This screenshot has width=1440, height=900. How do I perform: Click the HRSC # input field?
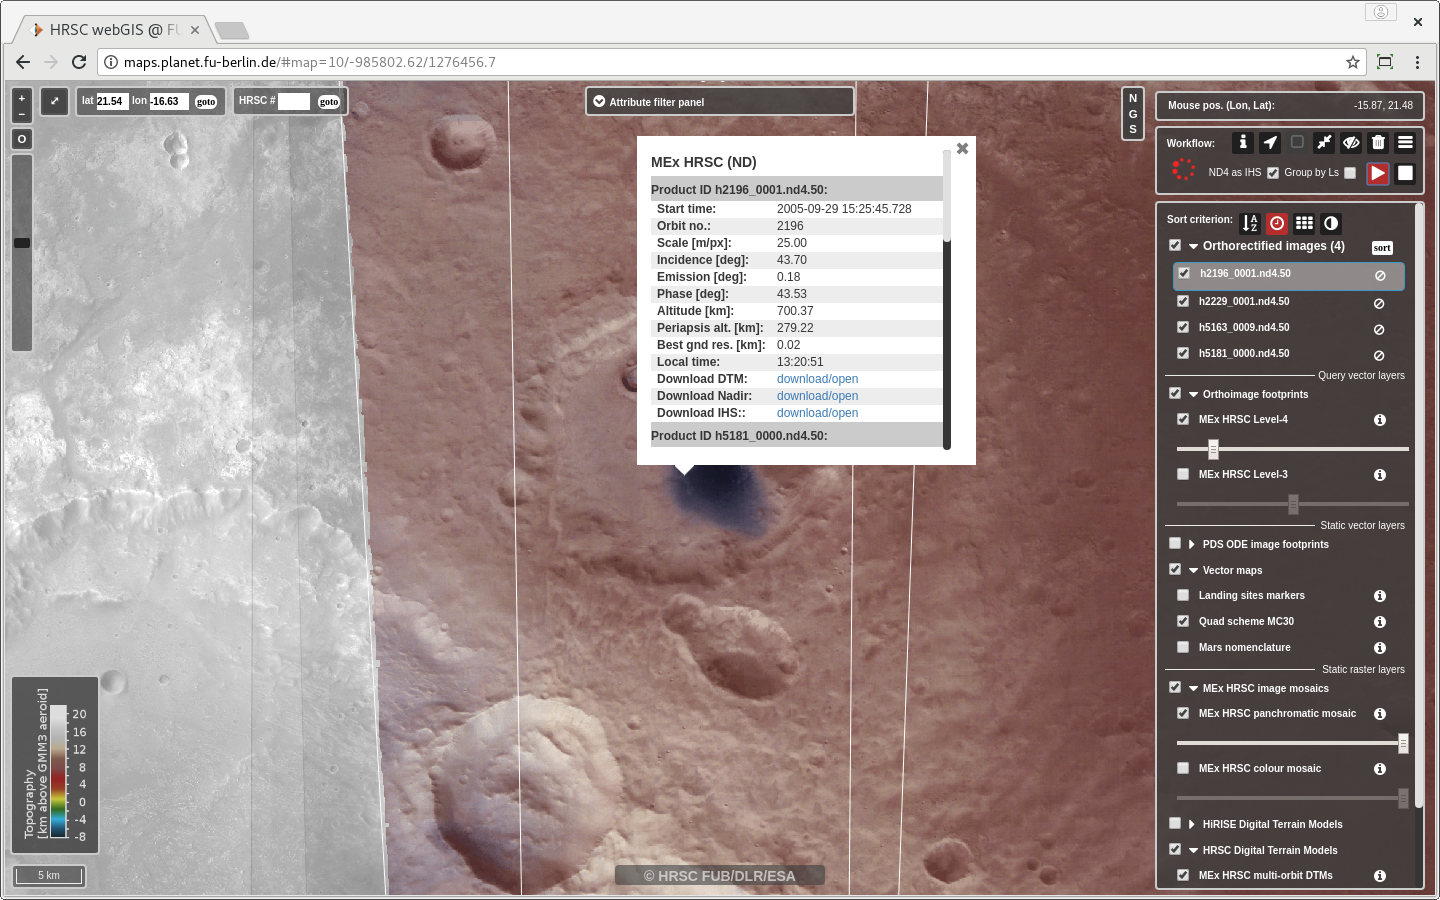click(x=294, y=101)
